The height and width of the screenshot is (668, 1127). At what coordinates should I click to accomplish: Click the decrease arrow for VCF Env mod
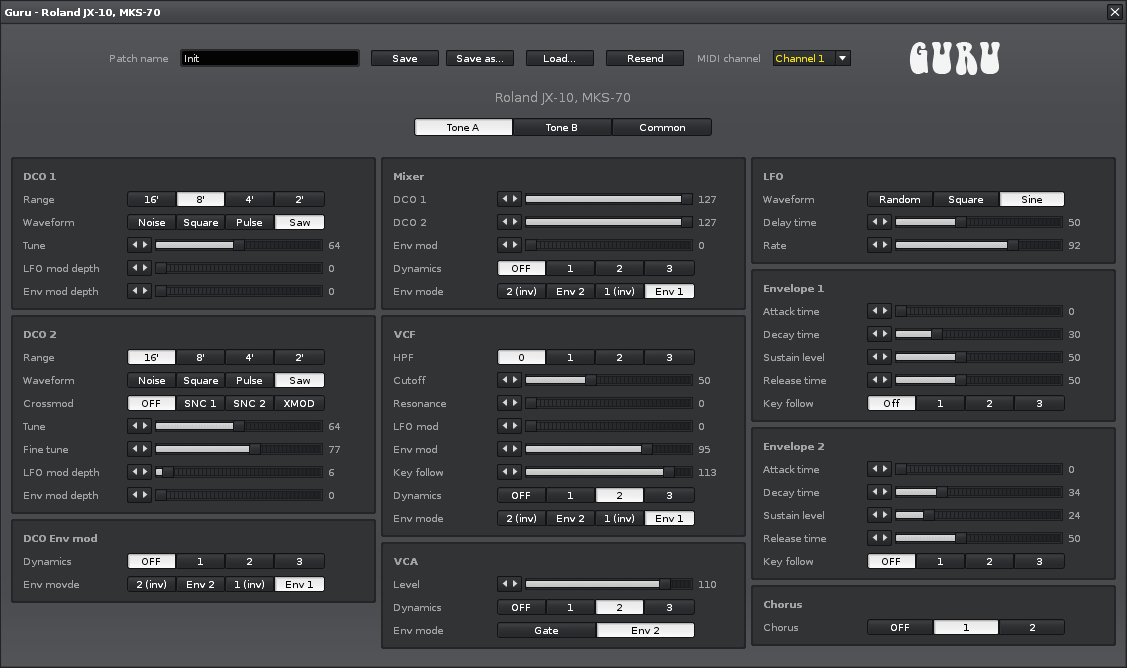click(x=505, y=449)
